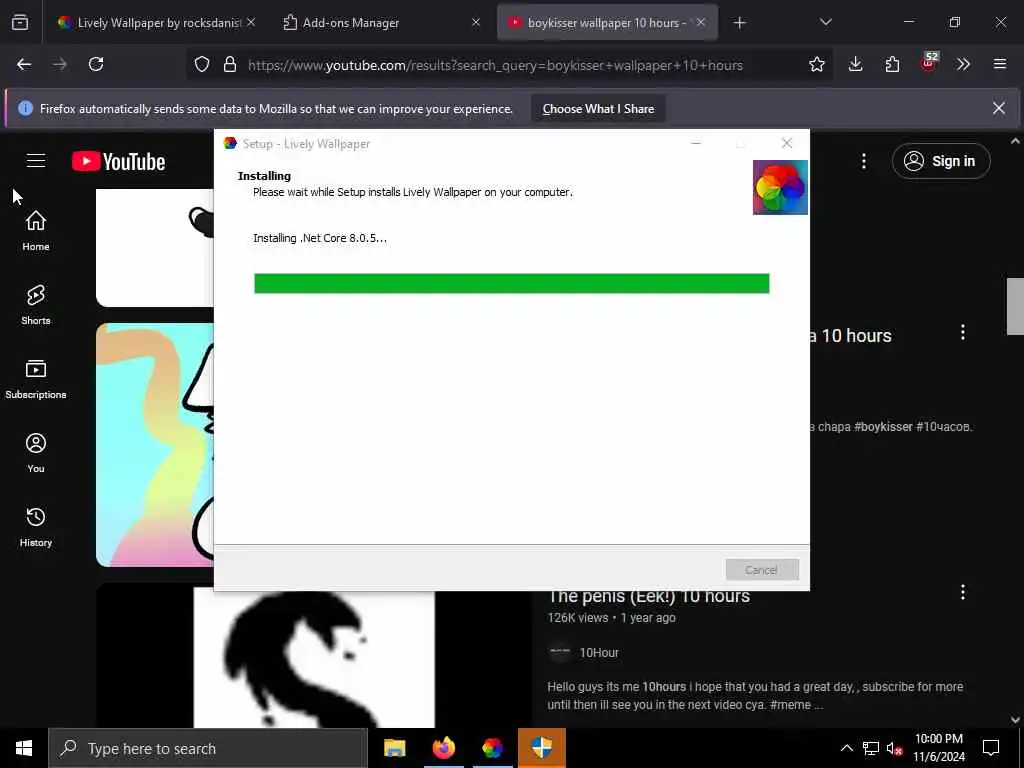Image resolution: width=1024 pixels, height=768 pixels.
Task: Click the site padlock icon
Action: (230, 65)
